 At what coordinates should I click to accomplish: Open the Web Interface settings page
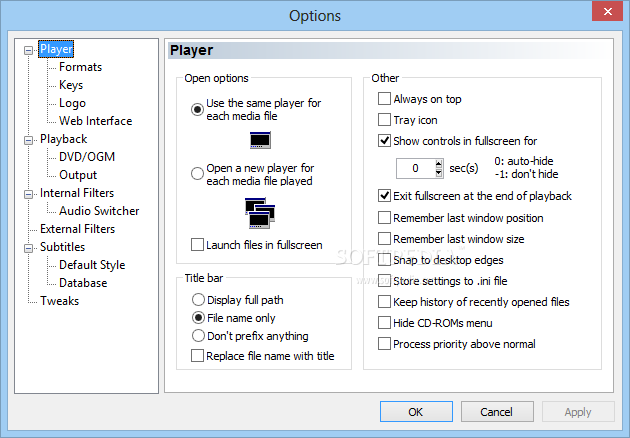click(x=96, y=121)
